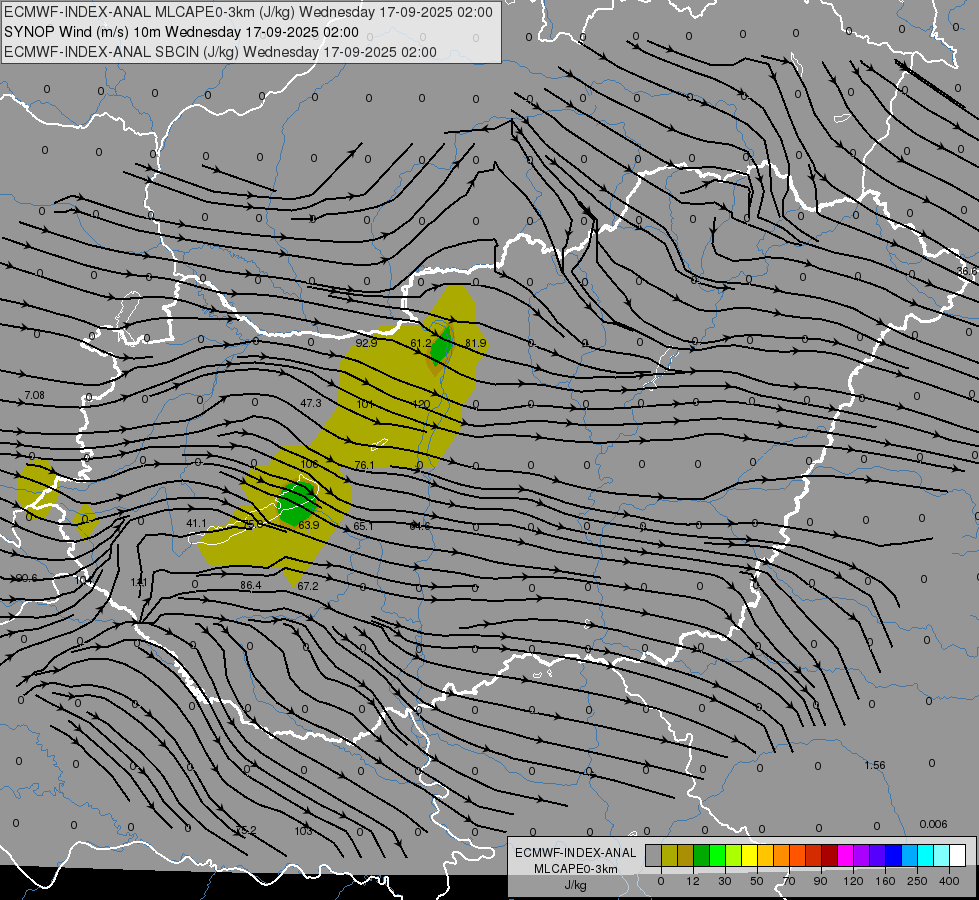Select the map value '47.3'

[x=311, y=403]
